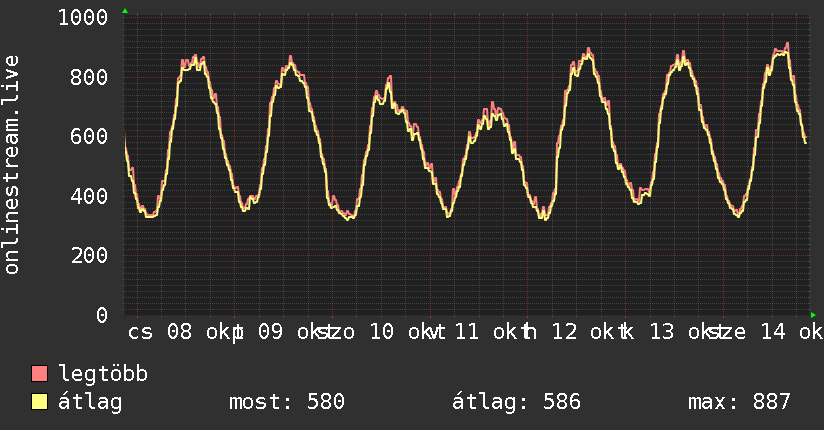This screenshot has width=824, height=430.
Task: Click the 600 y-axis label
Action: [89, 137]
